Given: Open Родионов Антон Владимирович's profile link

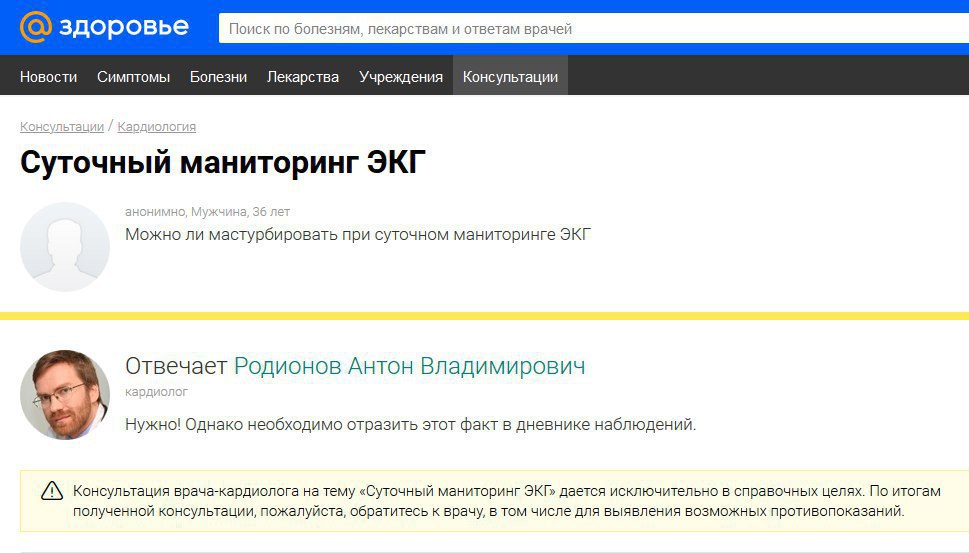Looking at the screenshot, I should (409, 366).
